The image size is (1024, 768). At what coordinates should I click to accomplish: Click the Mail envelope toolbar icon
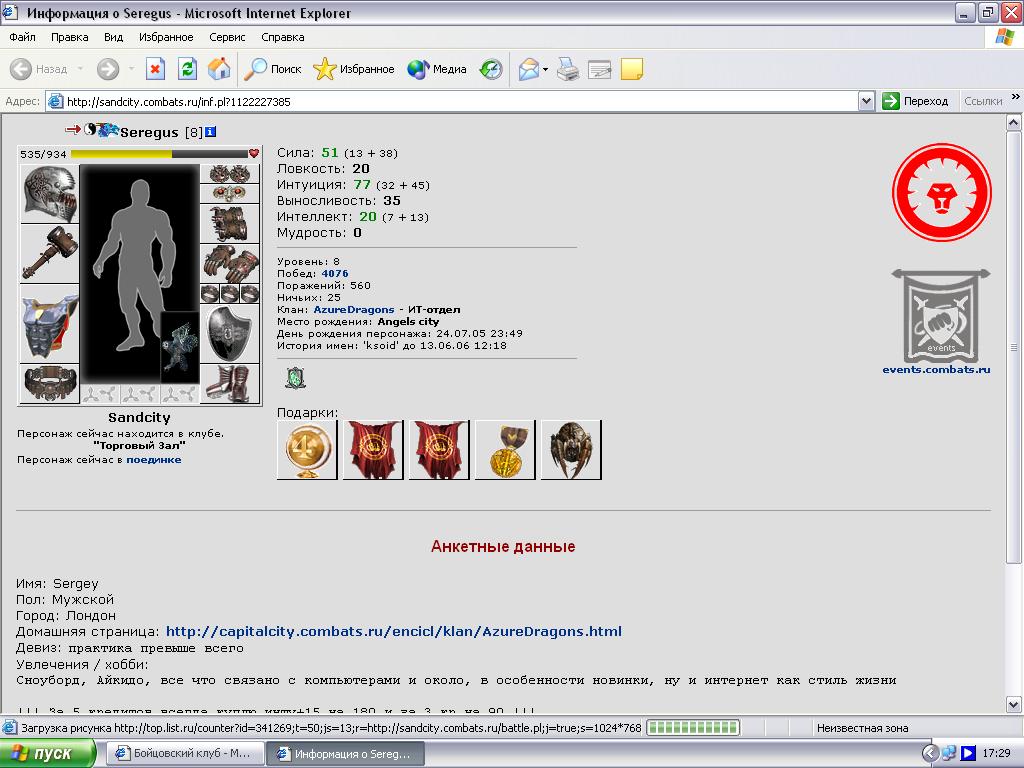pos(529,69)
